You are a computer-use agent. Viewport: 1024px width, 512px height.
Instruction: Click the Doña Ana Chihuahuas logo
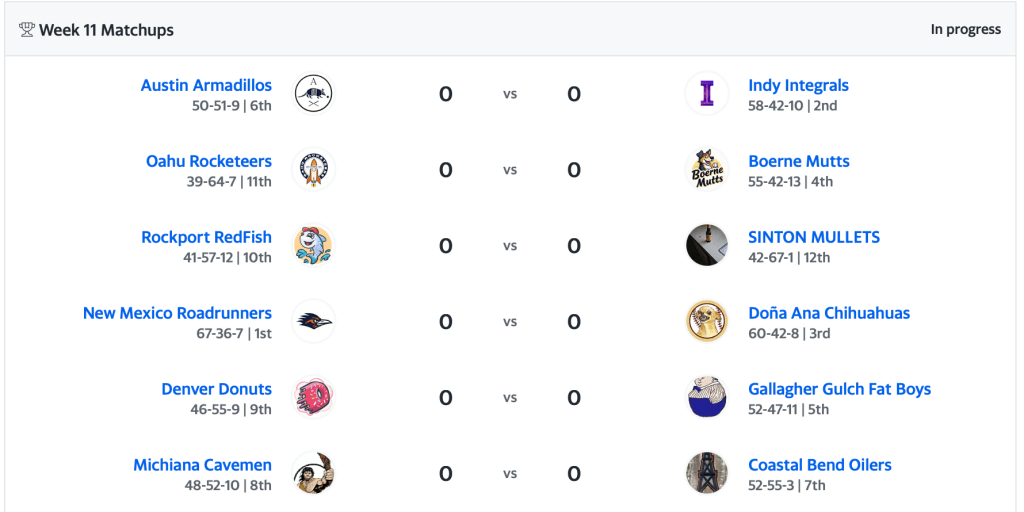coord(707,322)
